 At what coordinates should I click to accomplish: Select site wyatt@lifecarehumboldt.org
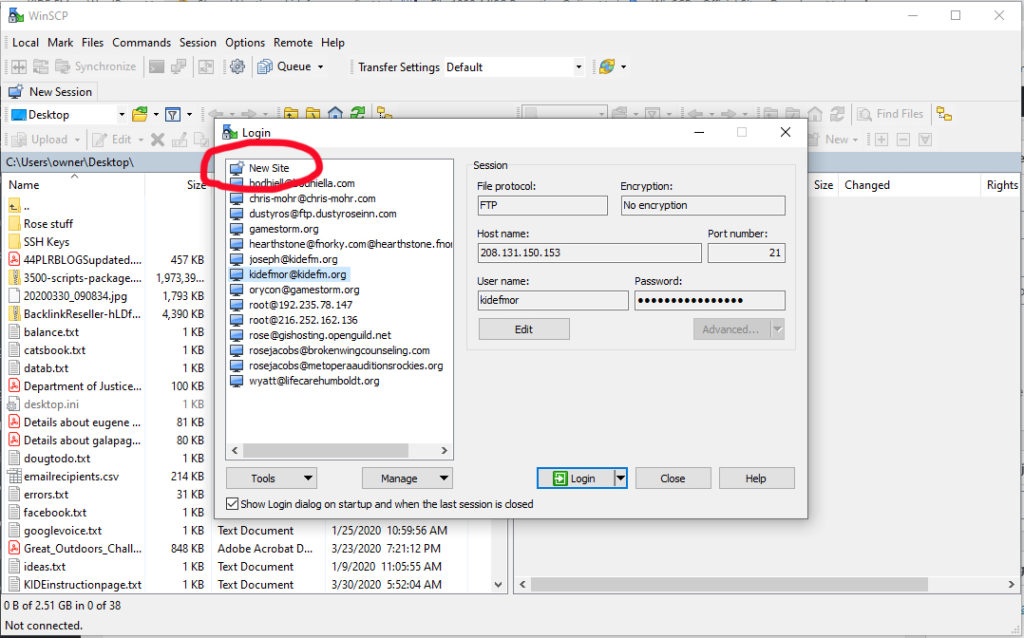pyautogui.click(x=314, y=381)
